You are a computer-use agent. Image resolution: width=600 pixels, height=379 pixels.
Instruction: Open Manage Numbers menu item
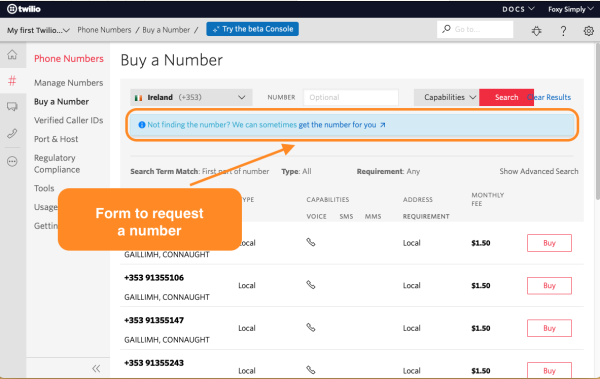pyautogui.click(x=68, y=83)
